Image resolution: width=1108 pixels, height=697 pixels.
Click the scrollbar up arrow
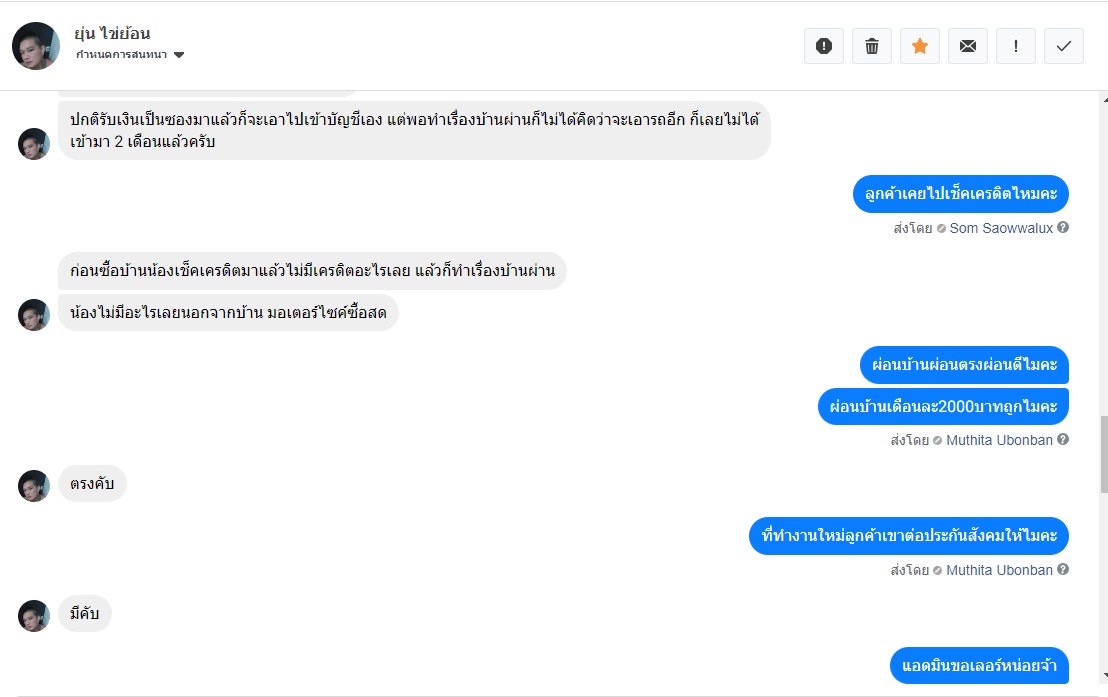pos(1104,99)
